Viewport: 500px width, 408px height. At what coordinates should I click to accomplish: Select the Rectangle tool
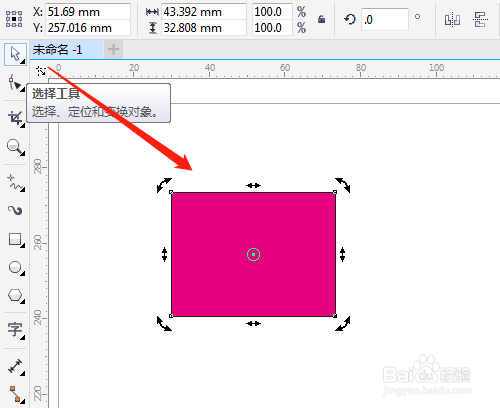click(15, 239)
